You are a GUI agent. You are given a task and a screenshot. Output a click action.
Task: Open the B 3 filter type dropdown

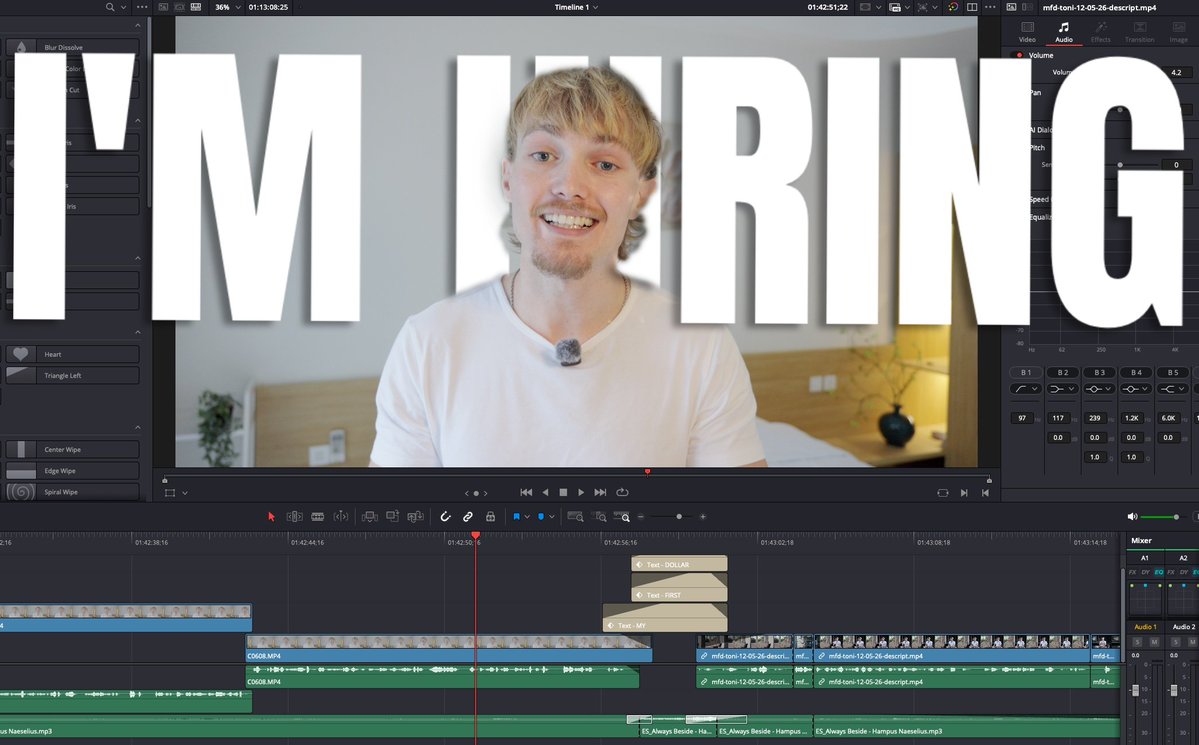point(1100,389)
